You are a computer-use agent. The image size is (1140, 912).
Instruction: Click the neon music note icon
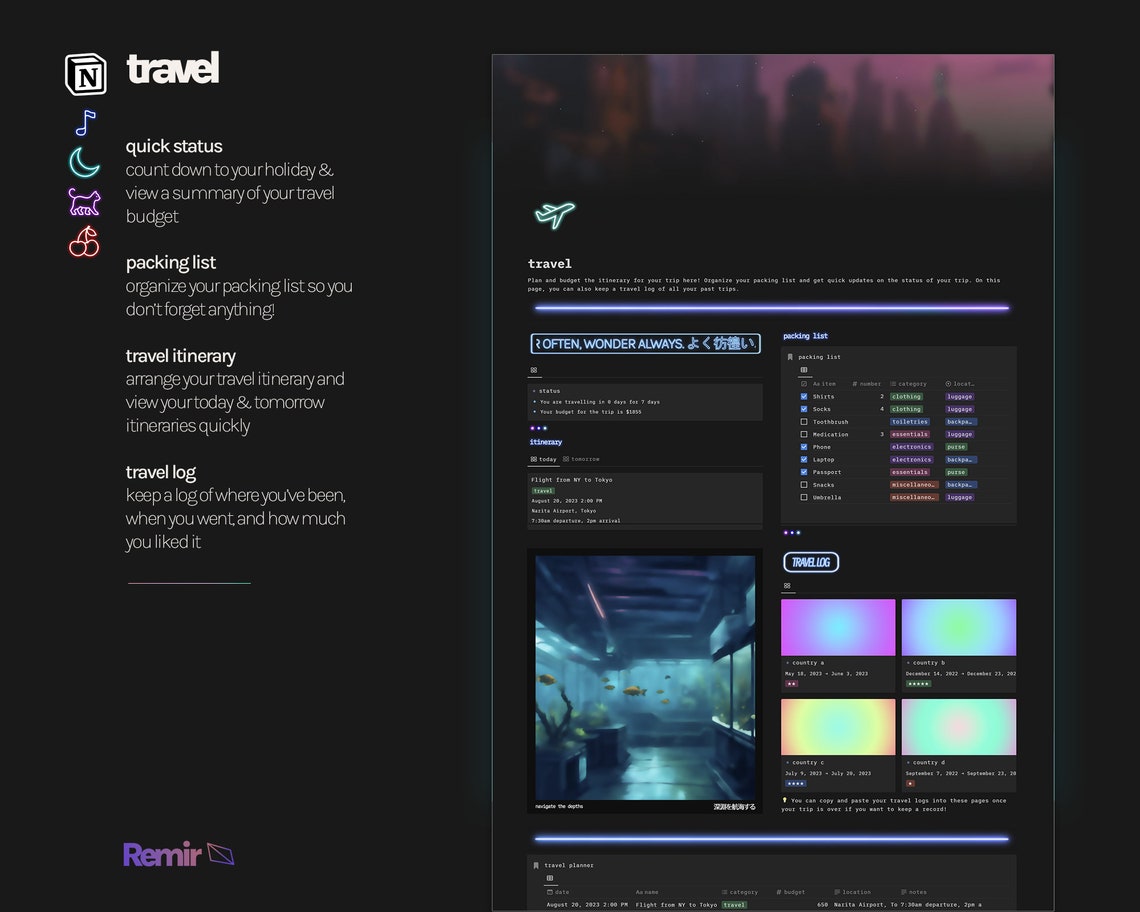(x=86, y=123)
